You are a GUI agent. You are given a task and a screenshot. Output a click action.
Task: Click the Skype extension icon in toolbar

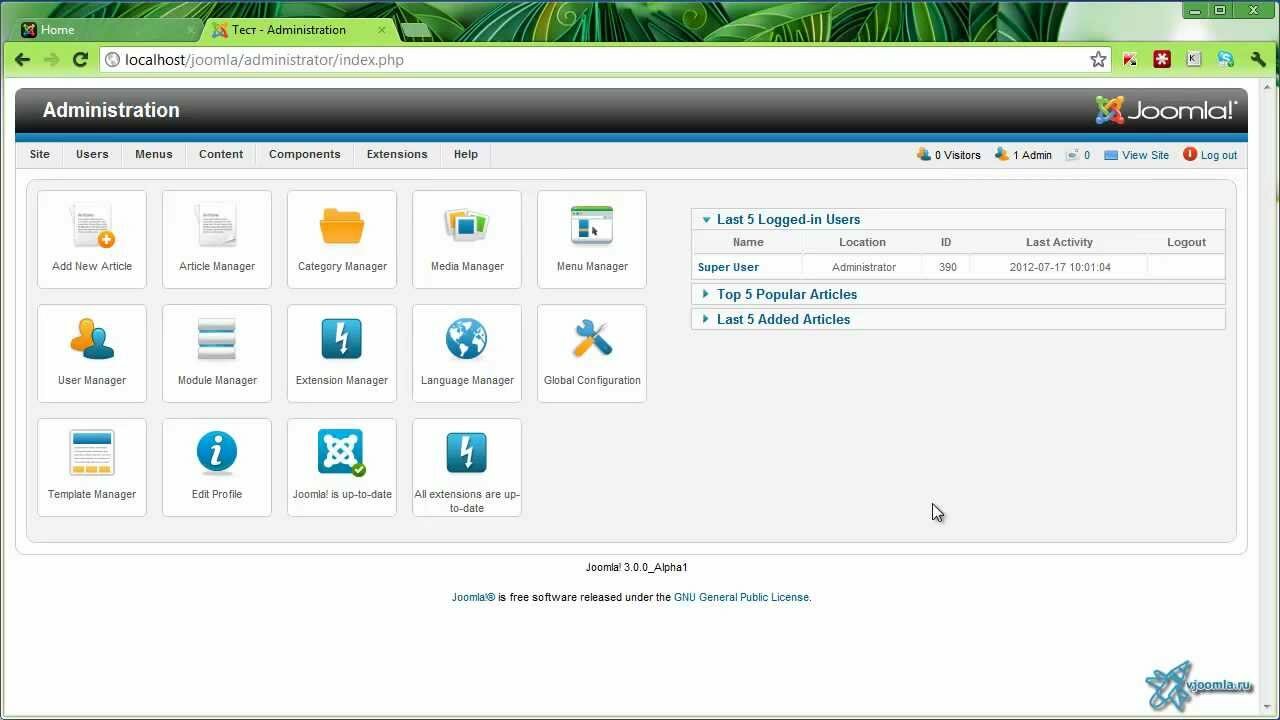coord(1225,60)
